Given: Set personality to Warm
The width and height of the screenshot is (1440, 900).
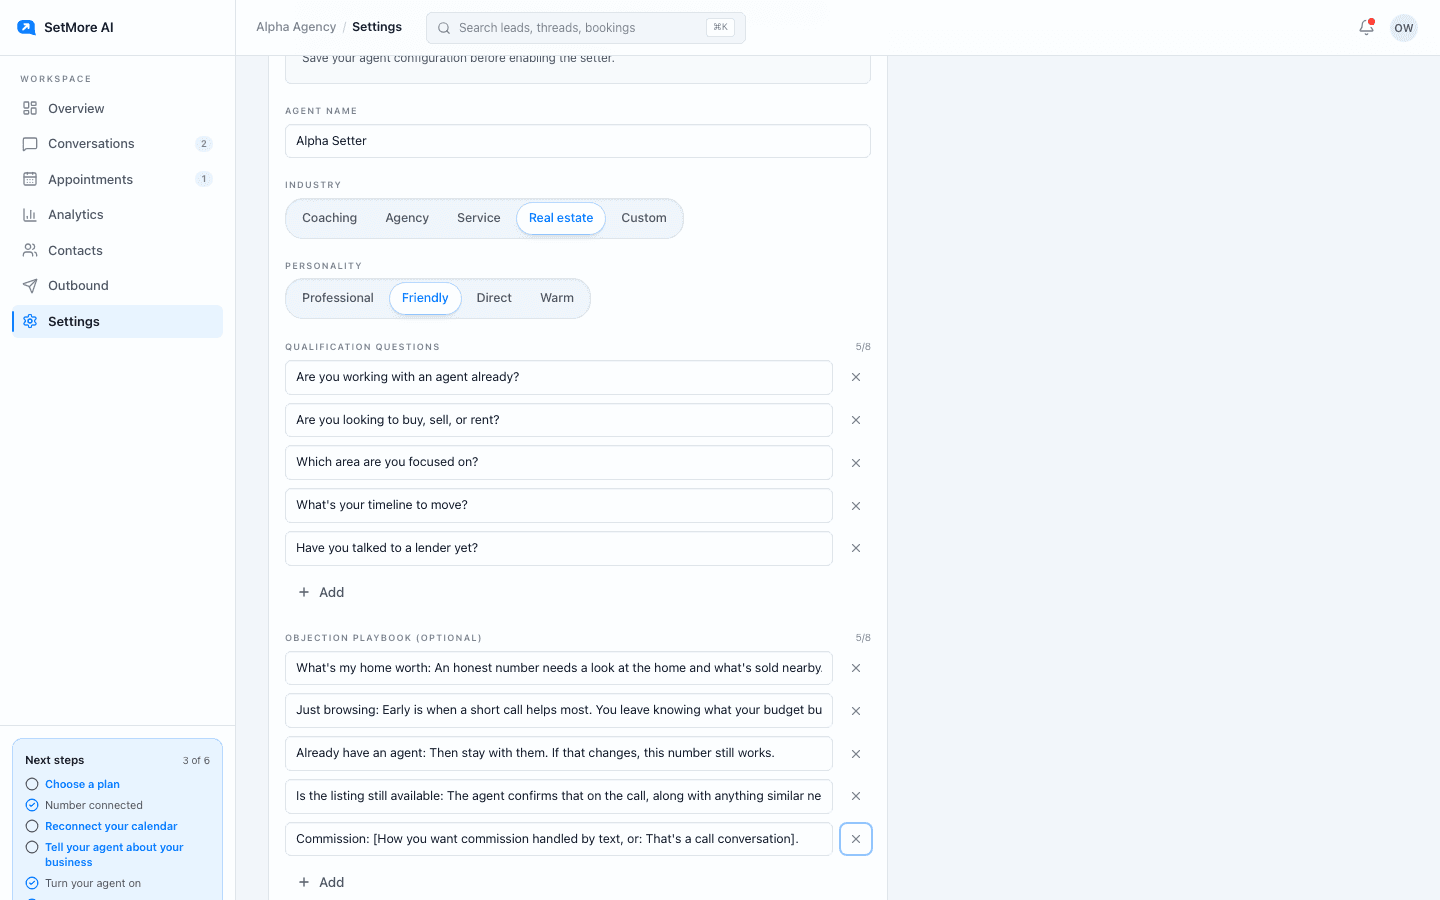Looking at the screenshot, I should click(557, 298).
